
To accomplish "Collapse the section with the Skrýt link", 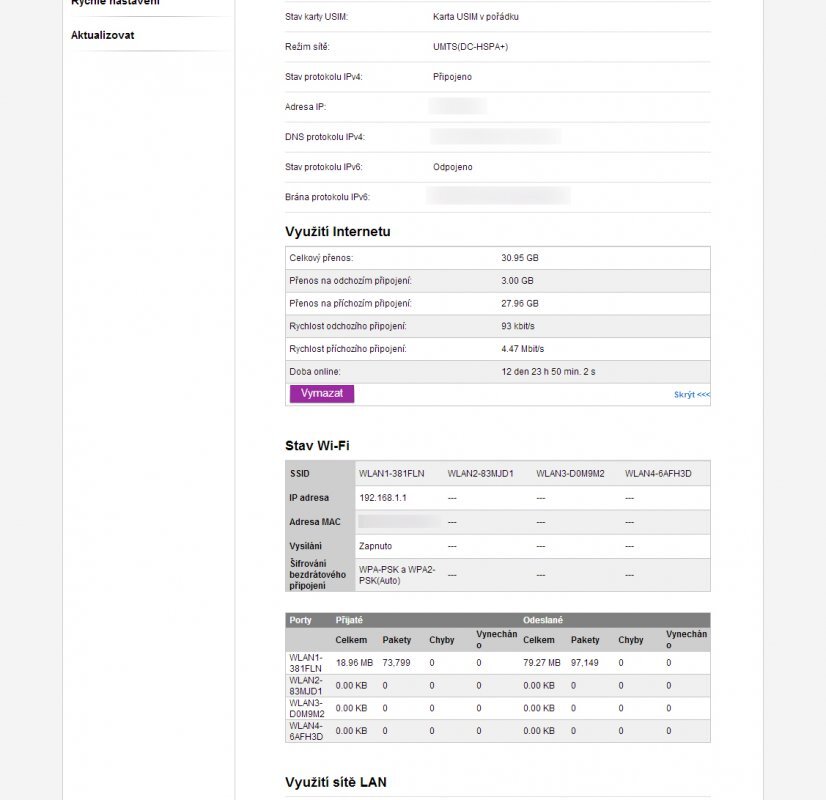I will [691, 395].
